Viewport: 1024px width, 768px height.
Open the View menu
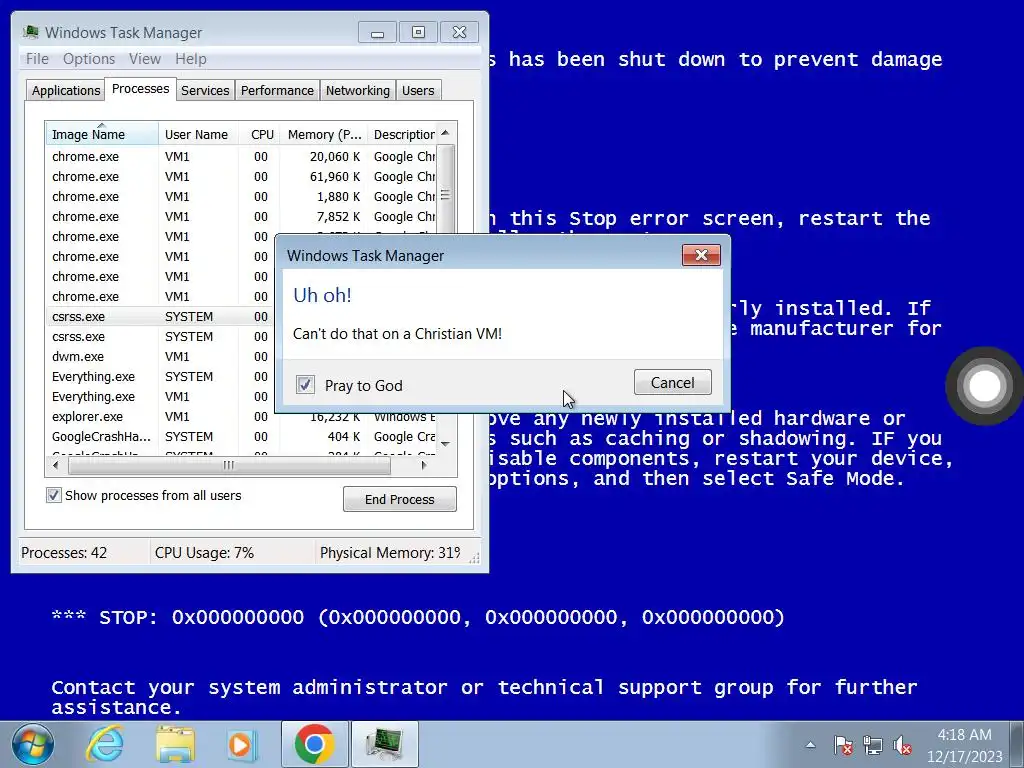(144, 59)
